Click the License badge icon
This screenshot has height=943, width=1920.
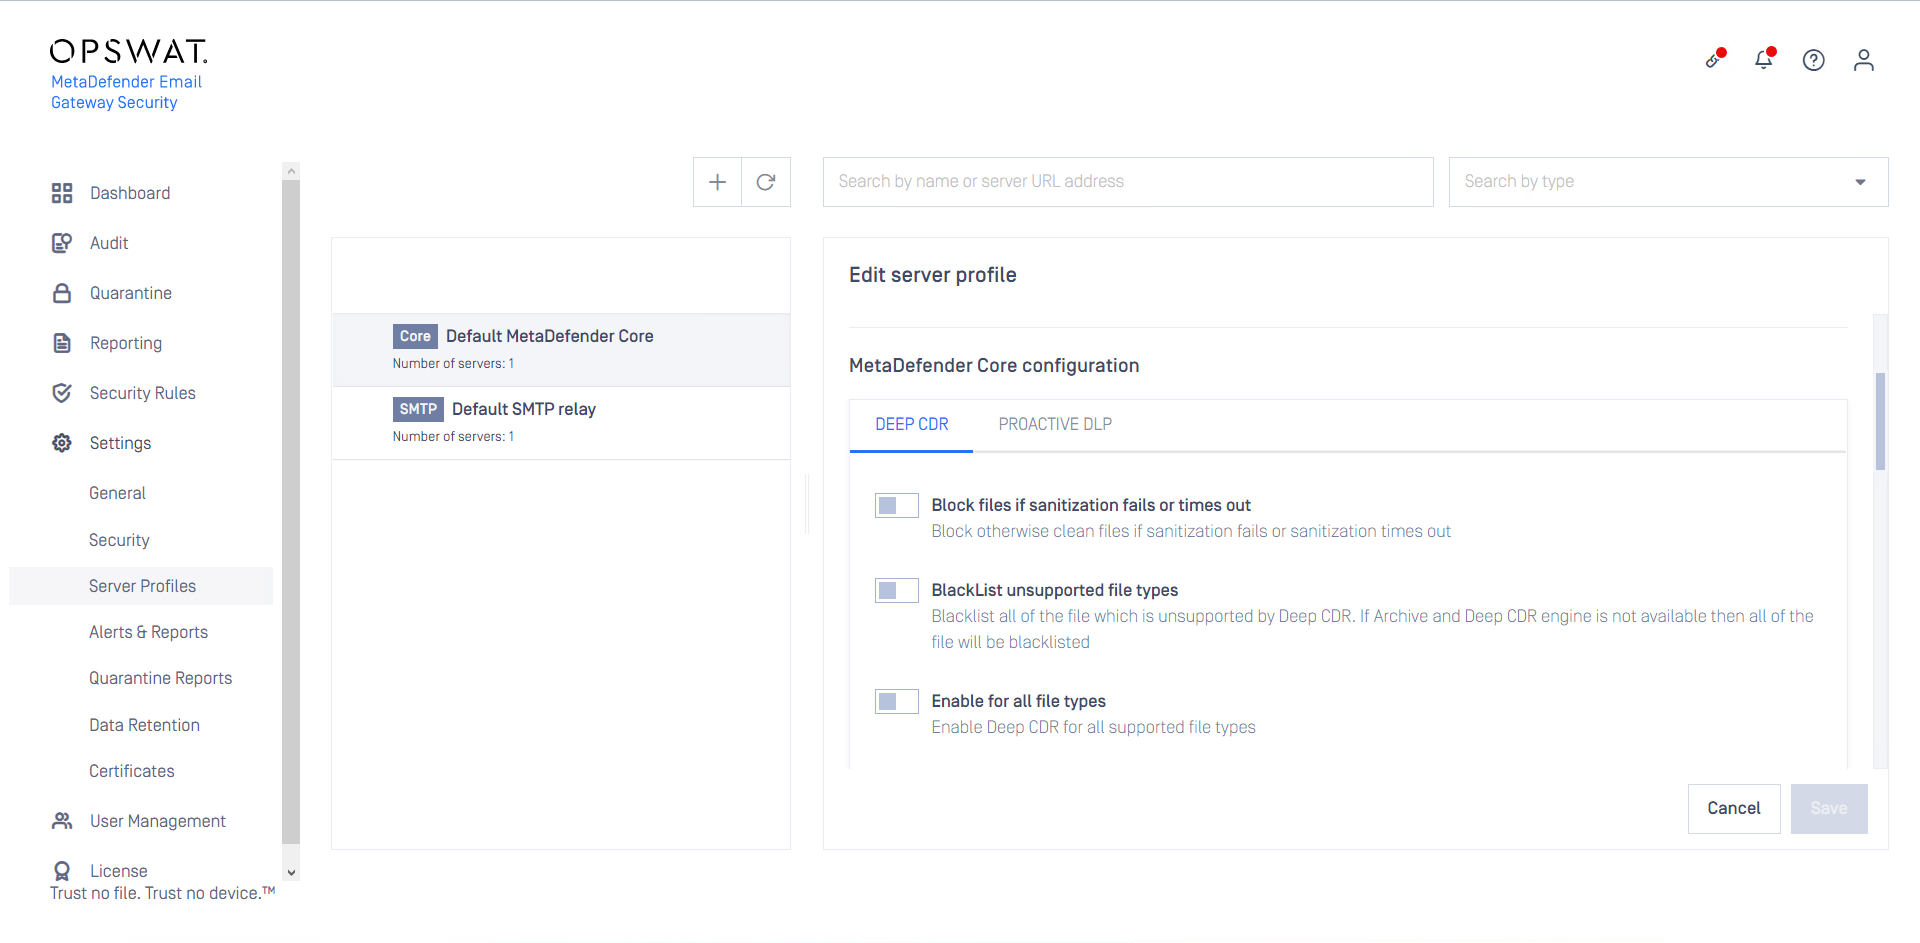(x=62, y=871)
